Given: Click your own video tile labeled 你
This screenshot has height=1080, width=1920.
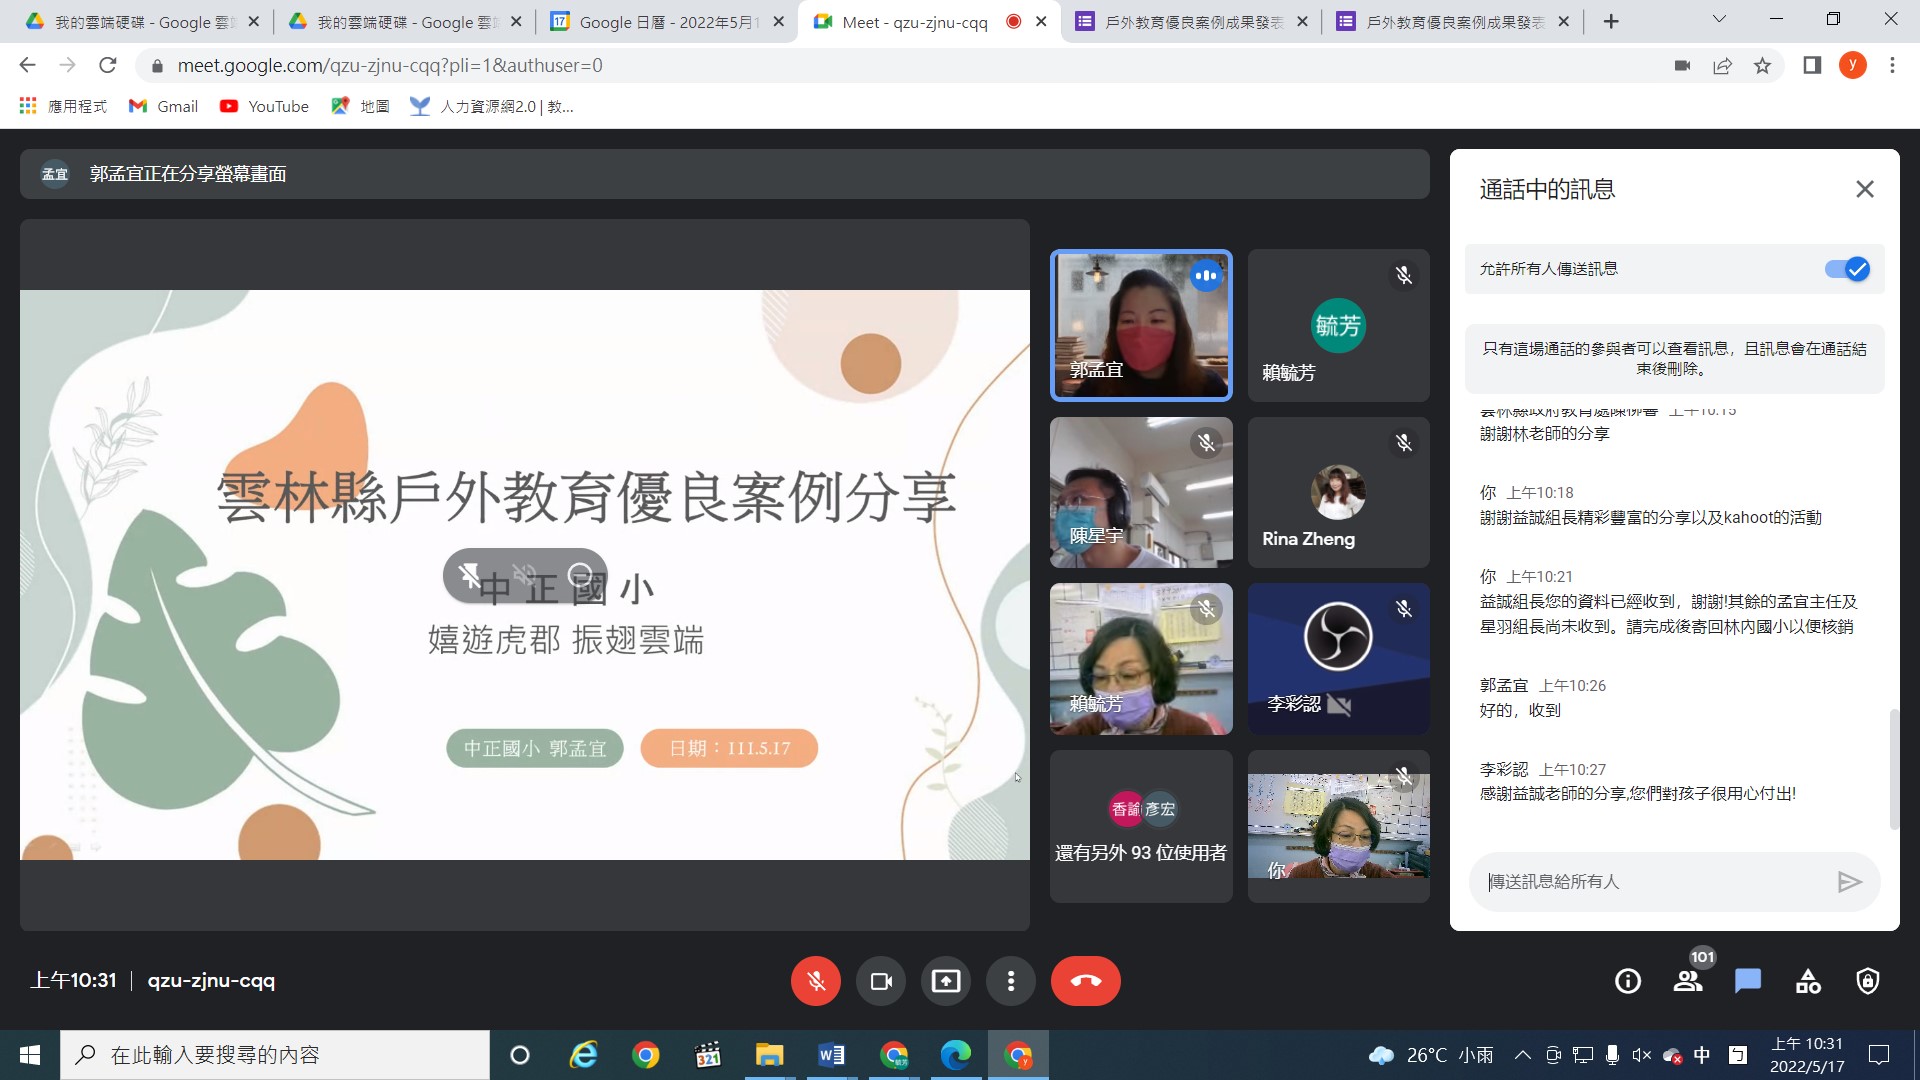Looking at the screenshot, I should pos(1338,826).
